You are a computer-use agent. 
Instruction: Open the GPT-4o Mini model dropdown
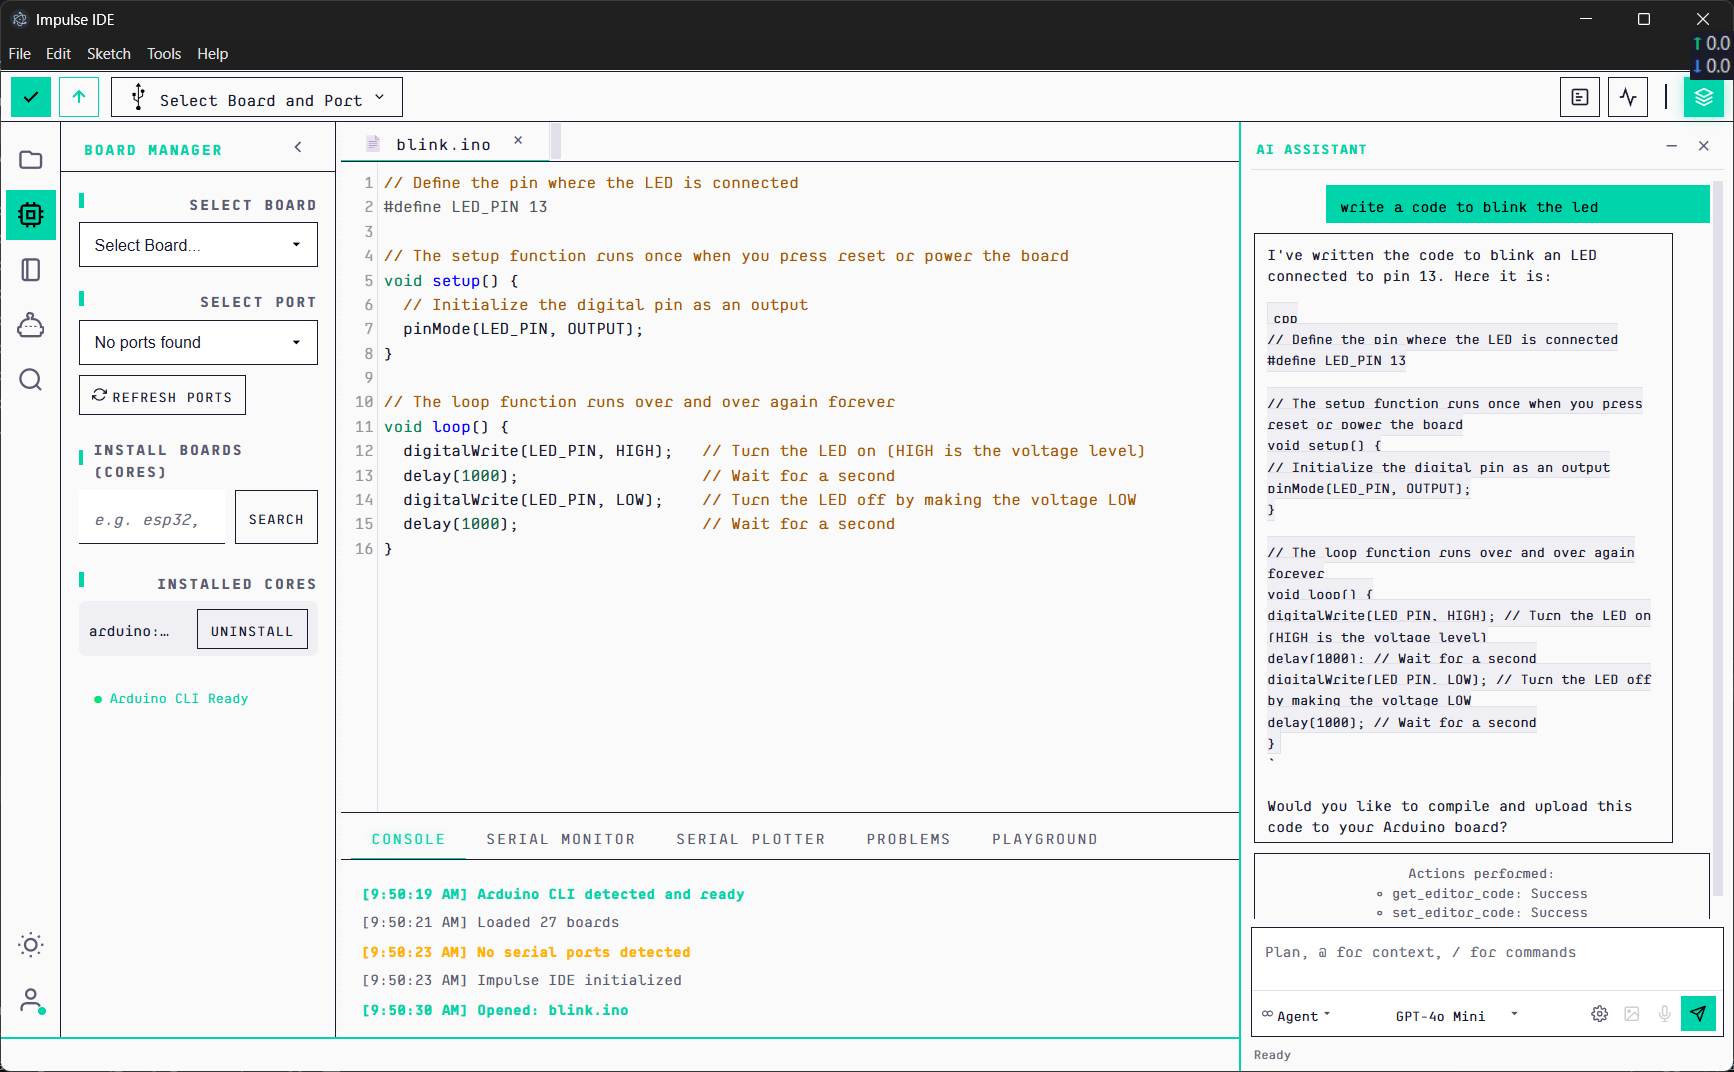tap(1457, 1016)
